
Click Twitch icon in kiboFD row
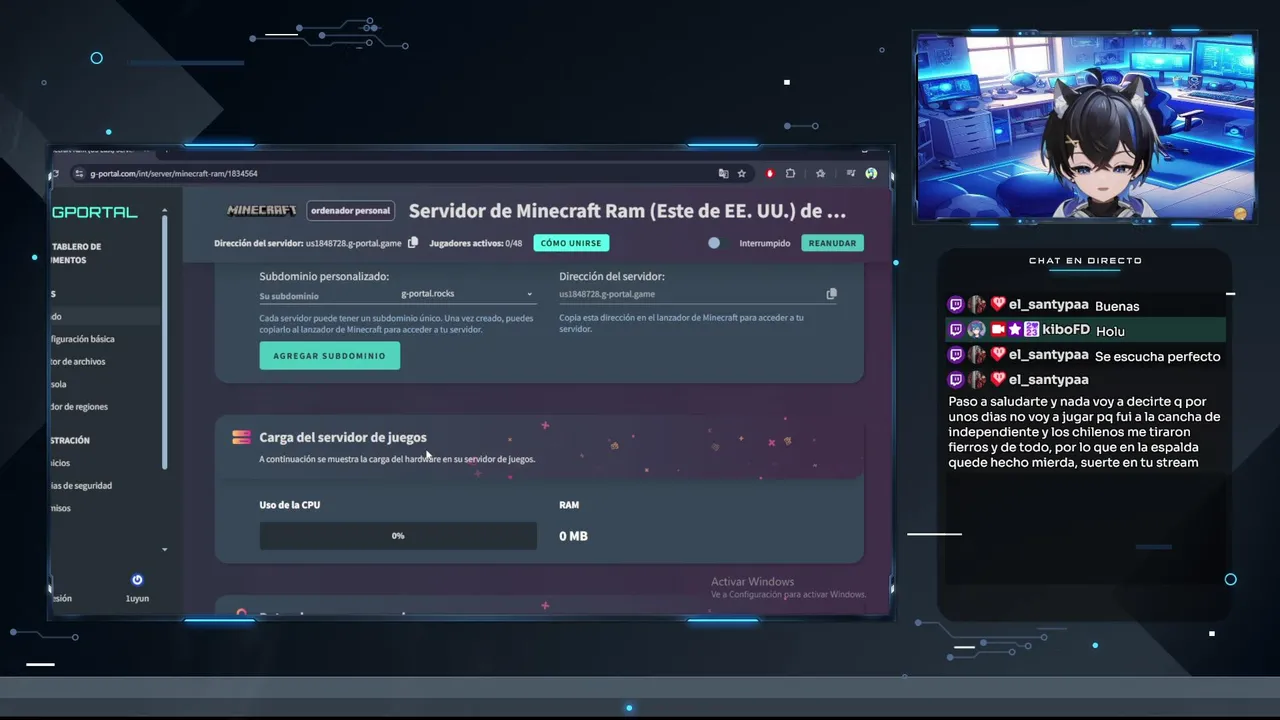coord(955,329)
